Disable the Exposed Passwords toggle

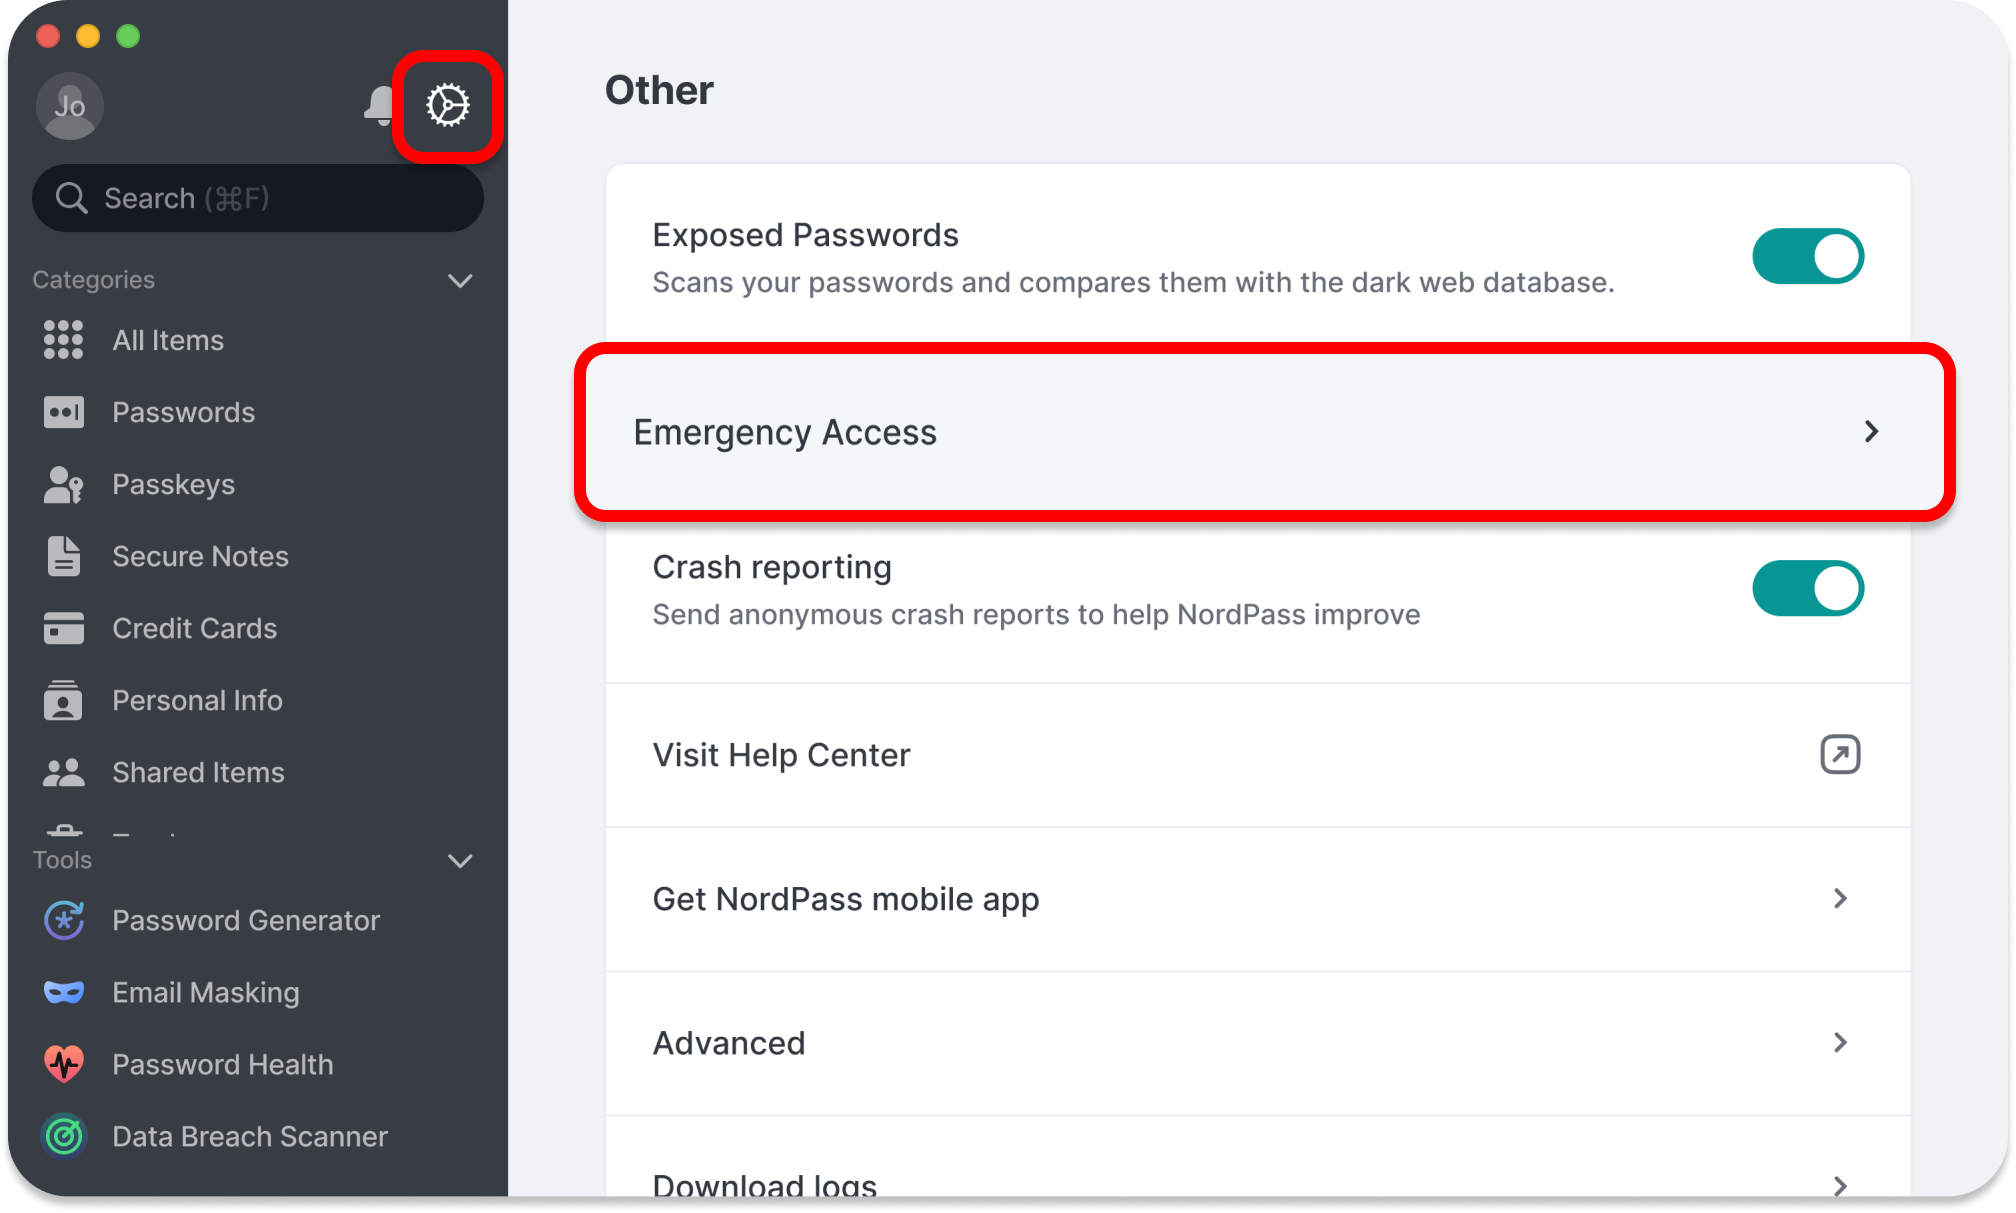(x=1807, y=257)
